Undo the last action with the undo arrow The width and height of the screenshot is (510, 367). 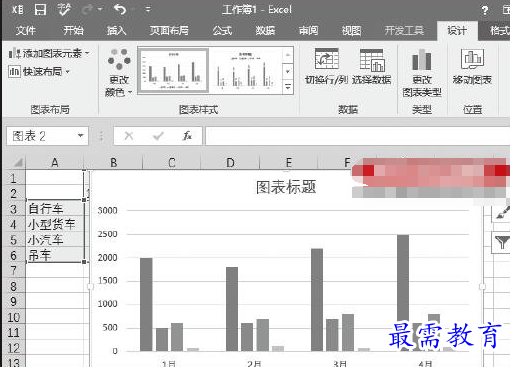click(120, 9)
